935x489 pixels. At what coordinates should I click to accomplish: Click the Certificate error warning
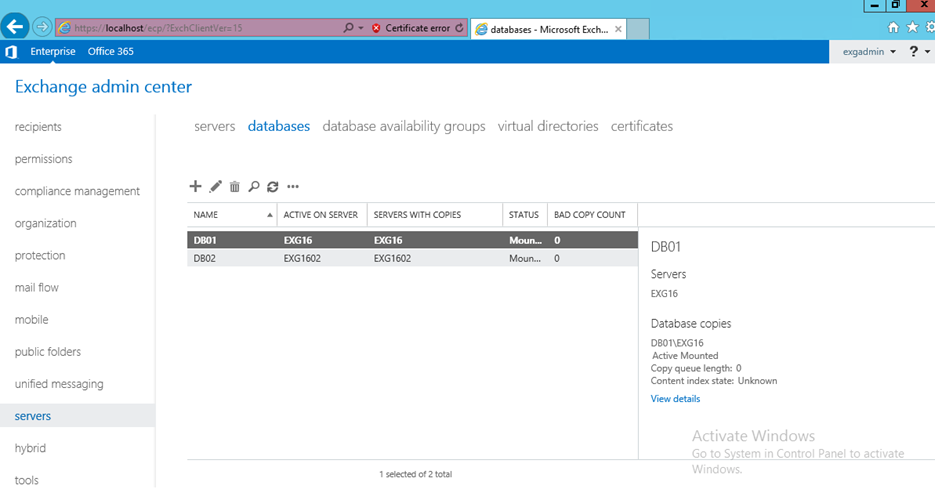click(411, 28)
